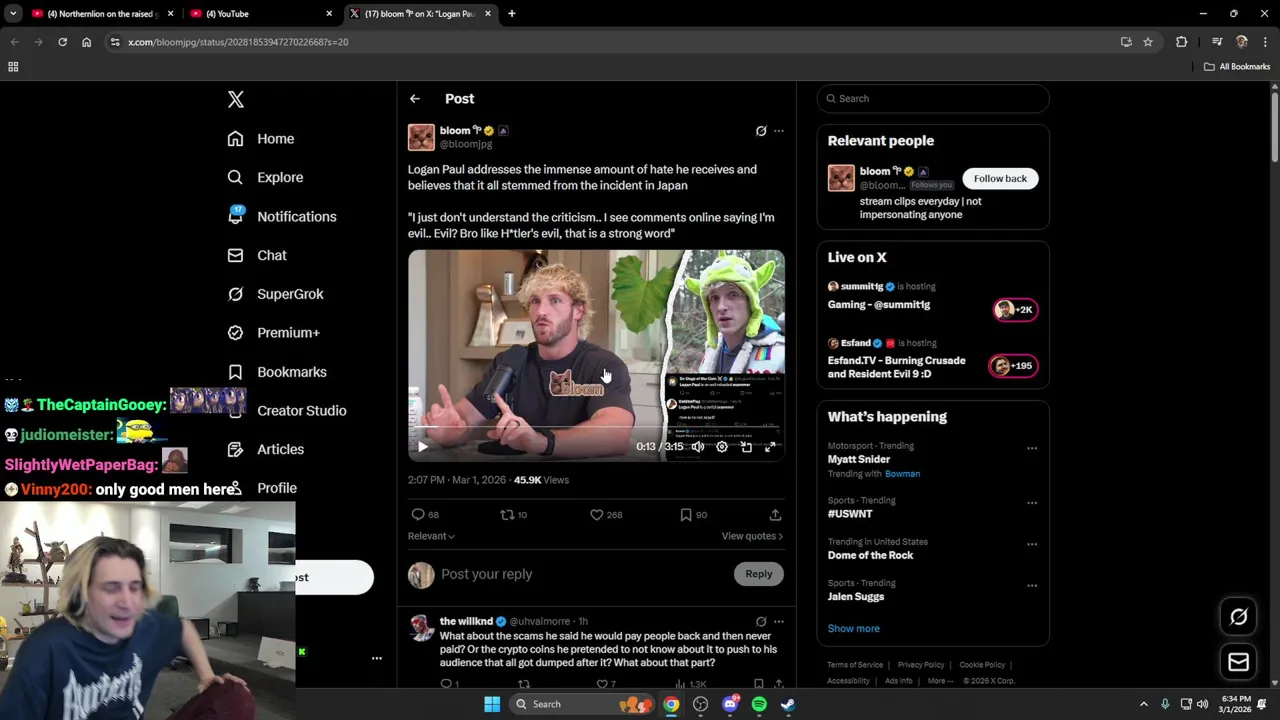Open the #USWNT trend
Screen dimensions: 1280x720
tap(850, 514)
